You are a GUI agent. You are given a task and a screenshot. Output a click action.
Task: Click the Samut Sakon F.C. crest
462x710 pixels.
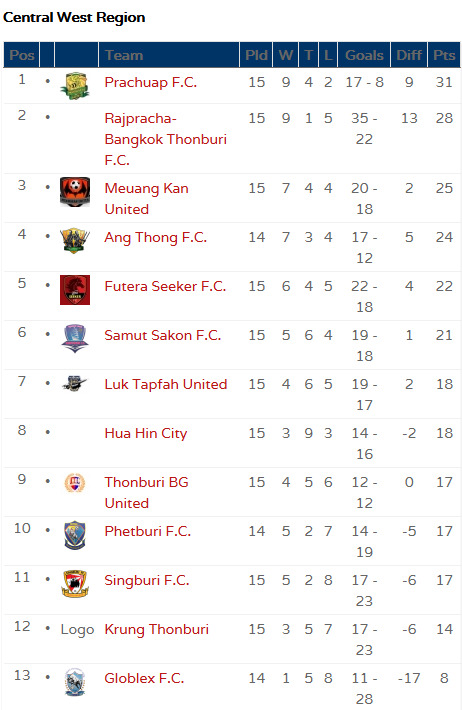pos(75,338)
